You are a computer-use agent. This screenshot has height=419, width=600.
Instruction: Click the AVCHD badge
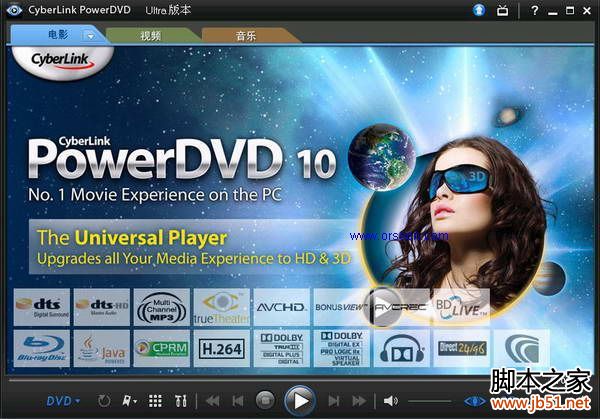[x=282, y=307]
